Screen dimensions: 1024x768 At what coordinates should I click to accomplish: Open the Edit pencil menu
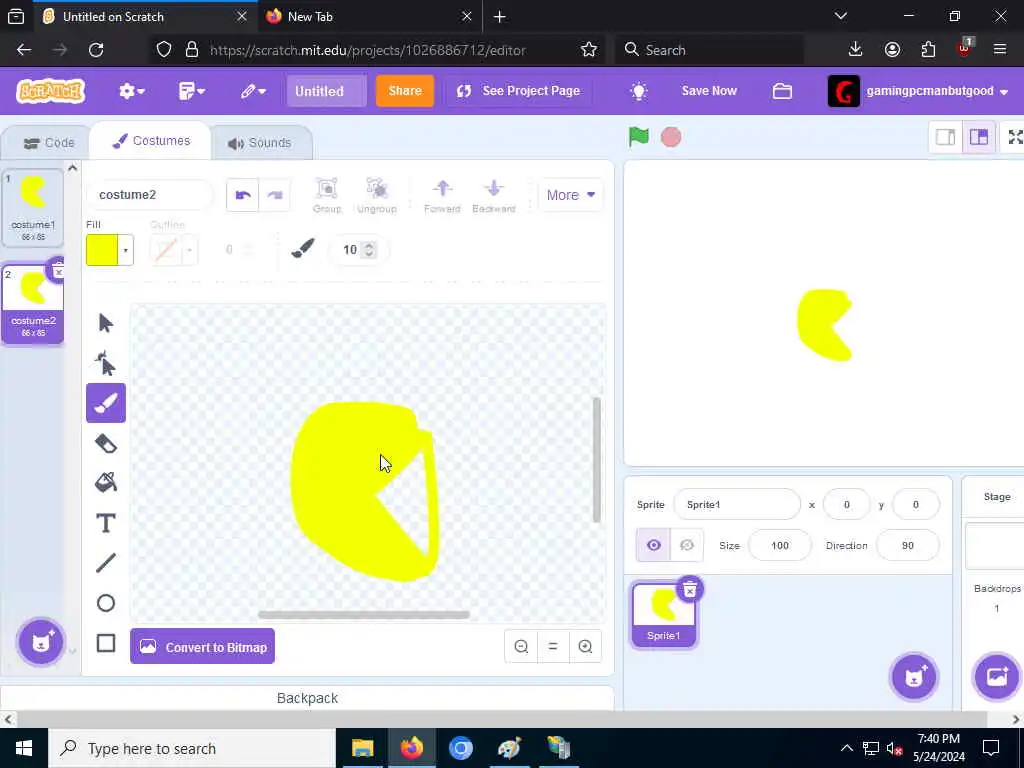tap(253, 91)
